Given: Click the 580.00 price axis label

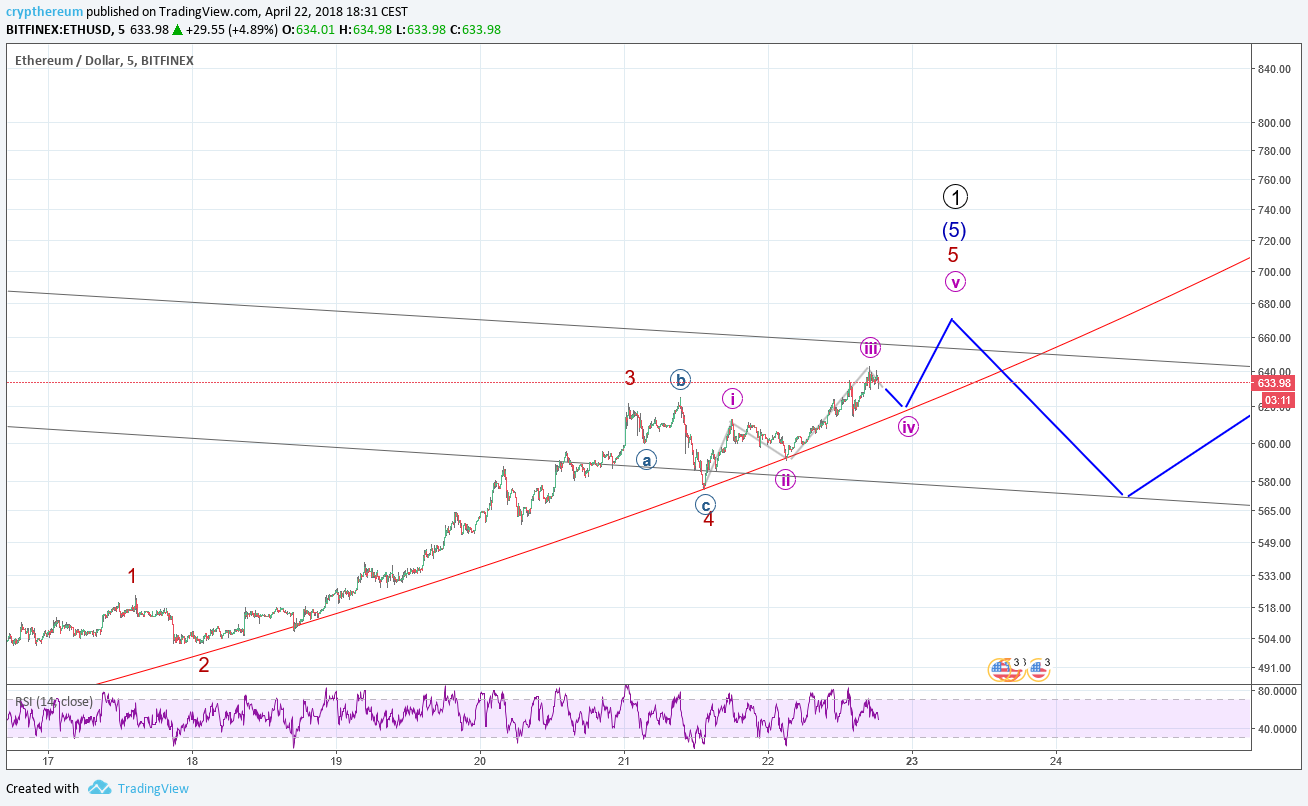Looking at the screenshot, I should tap(1273, 482).
